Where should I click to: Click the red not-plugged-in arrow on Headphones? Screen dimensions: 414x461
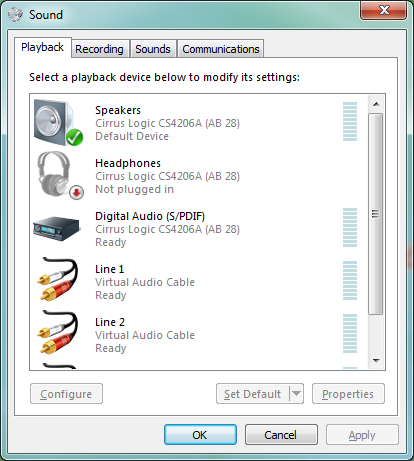point(77,192)
